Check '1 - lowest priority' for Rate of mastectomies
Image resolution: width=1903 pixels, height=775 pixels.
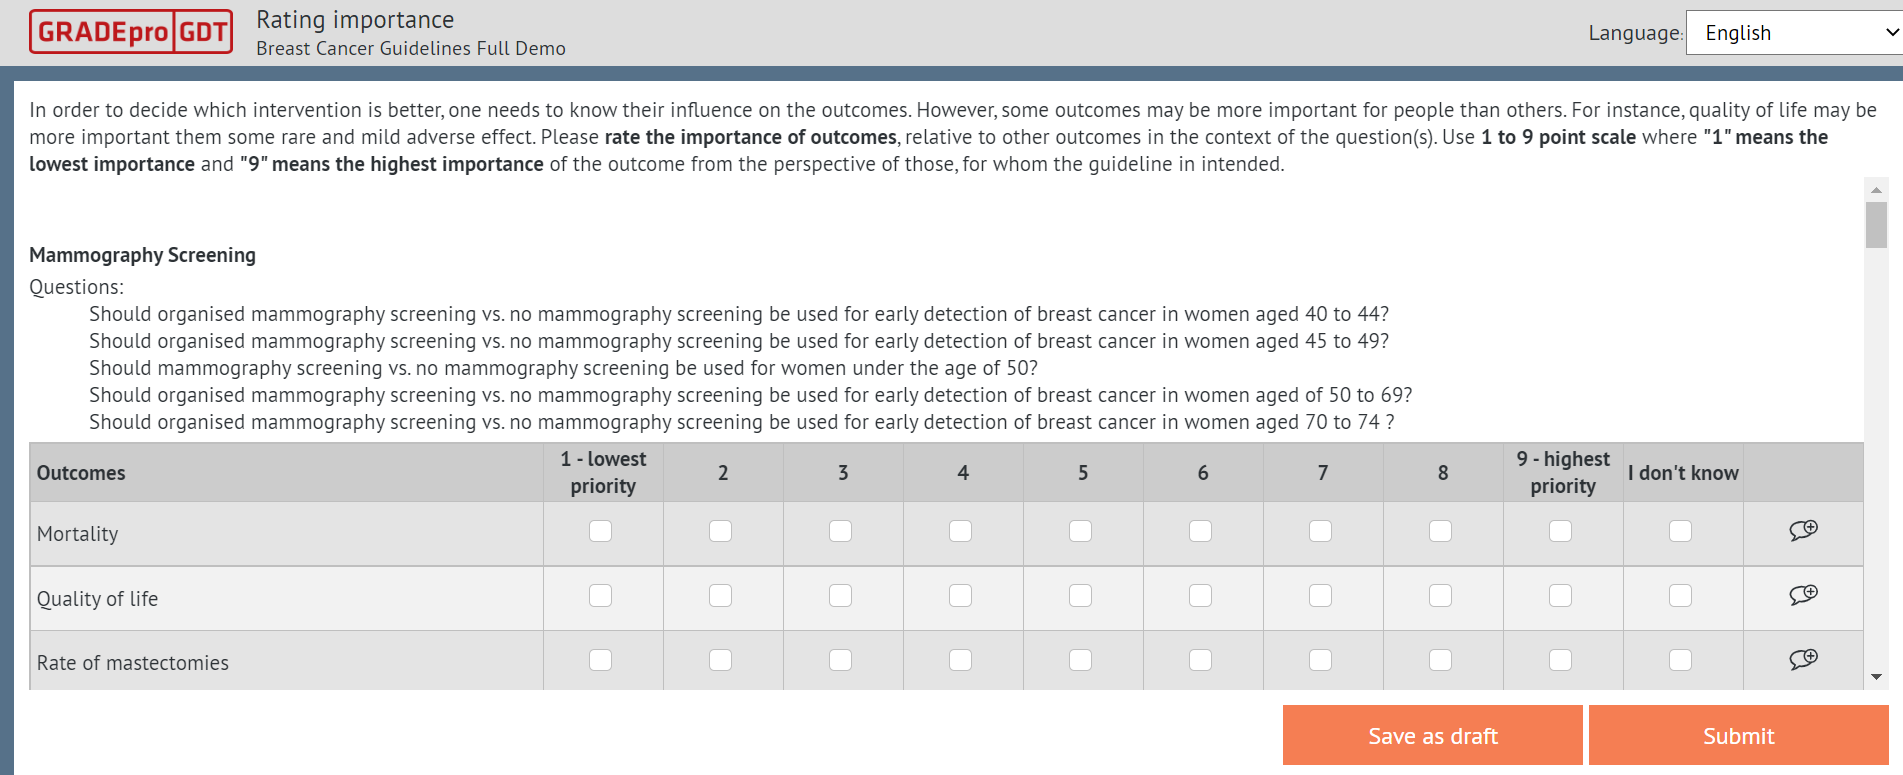[x=601, y=659]
